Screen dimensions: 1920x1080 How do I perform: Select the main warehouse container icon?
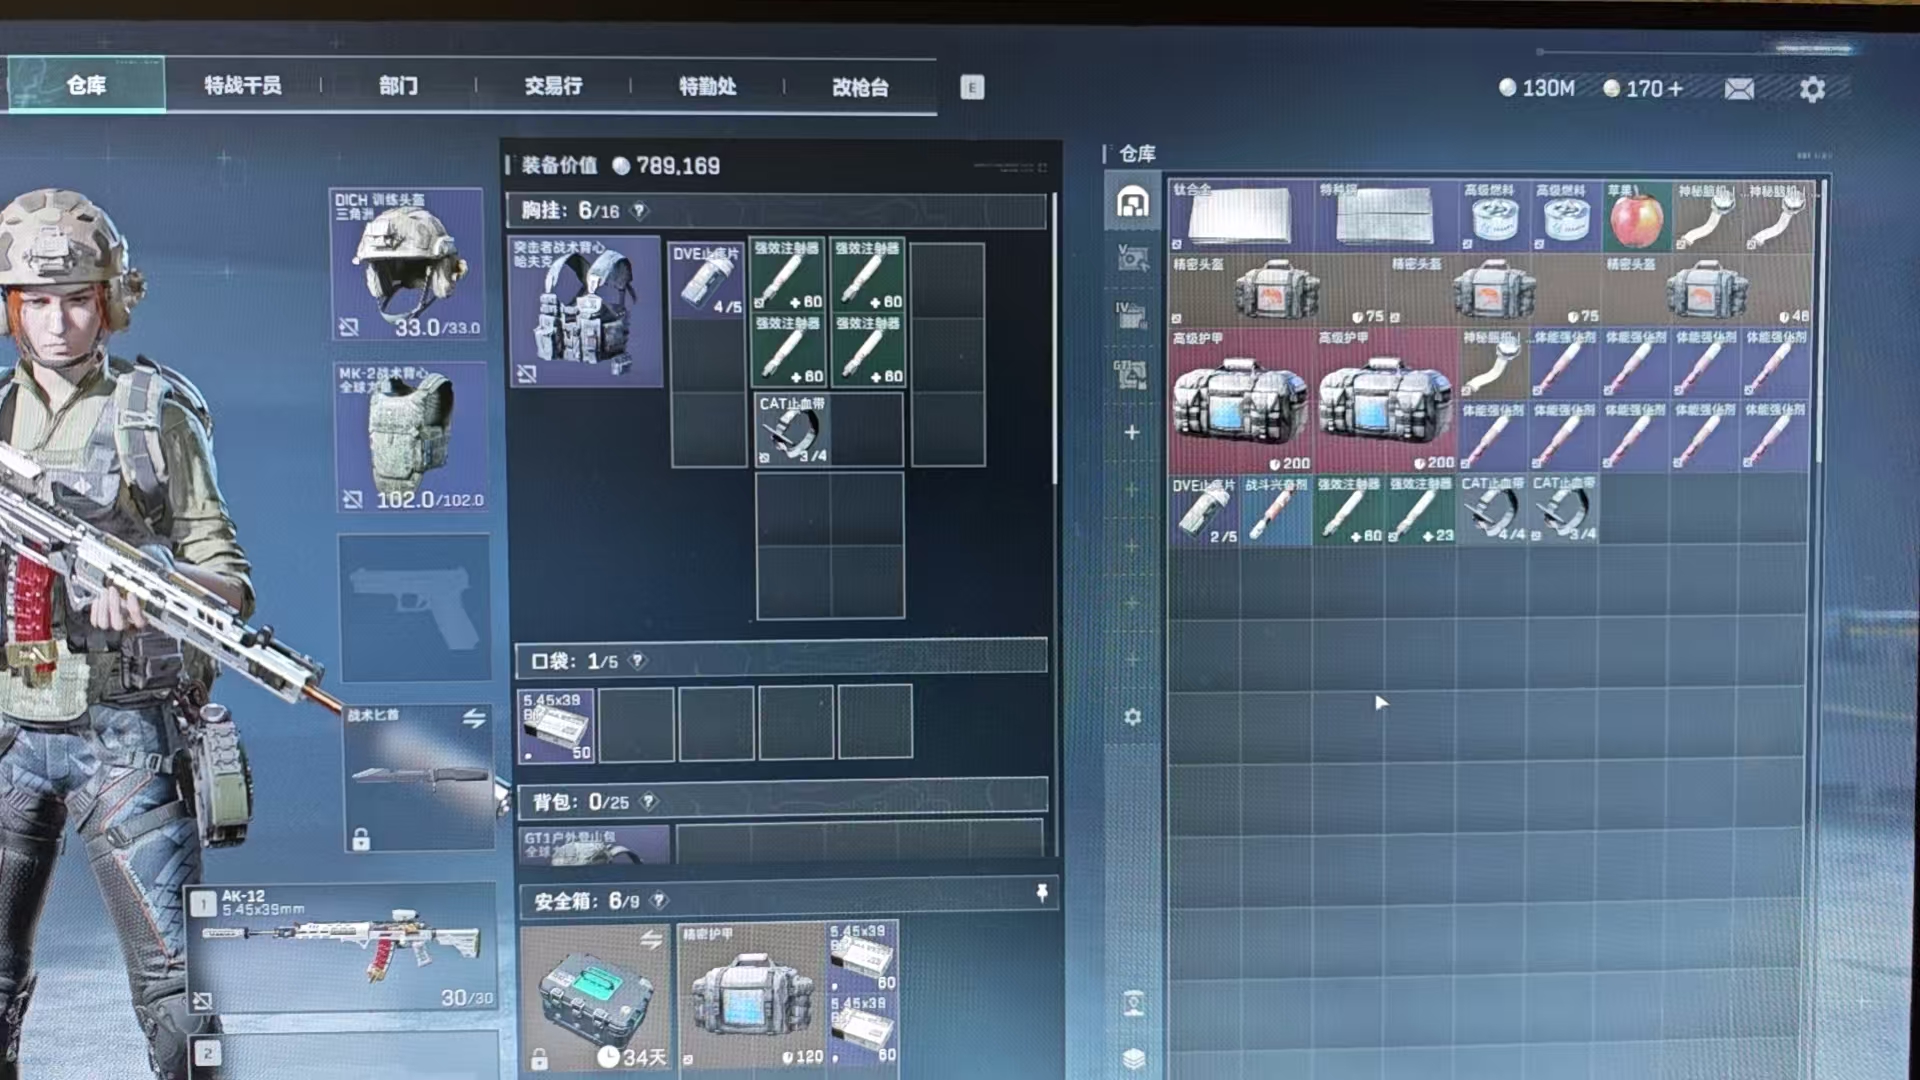pyautogui.click(x=1132, y=203)
